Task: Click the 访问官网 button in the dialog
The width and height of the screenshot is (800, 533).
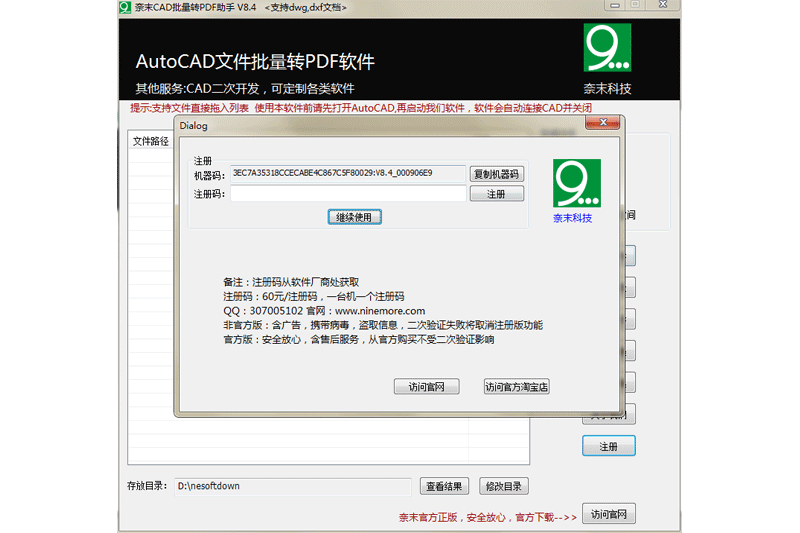Action: click(427, 387)
